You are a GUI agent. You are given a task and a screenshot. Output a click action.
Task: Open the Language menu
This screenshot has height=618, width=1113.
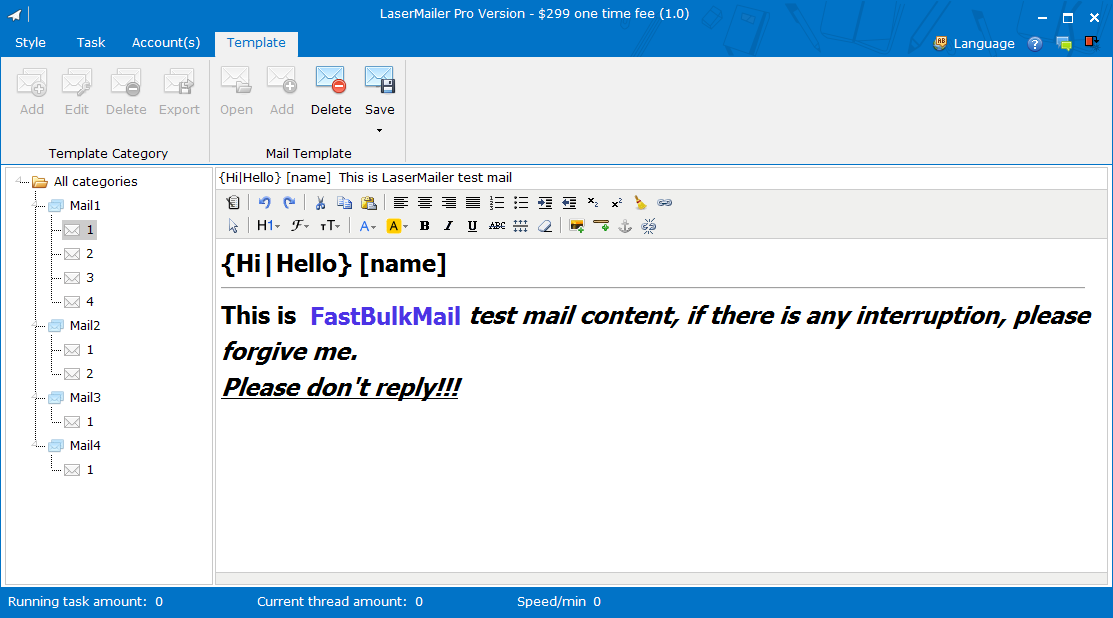tap(974, 43)
